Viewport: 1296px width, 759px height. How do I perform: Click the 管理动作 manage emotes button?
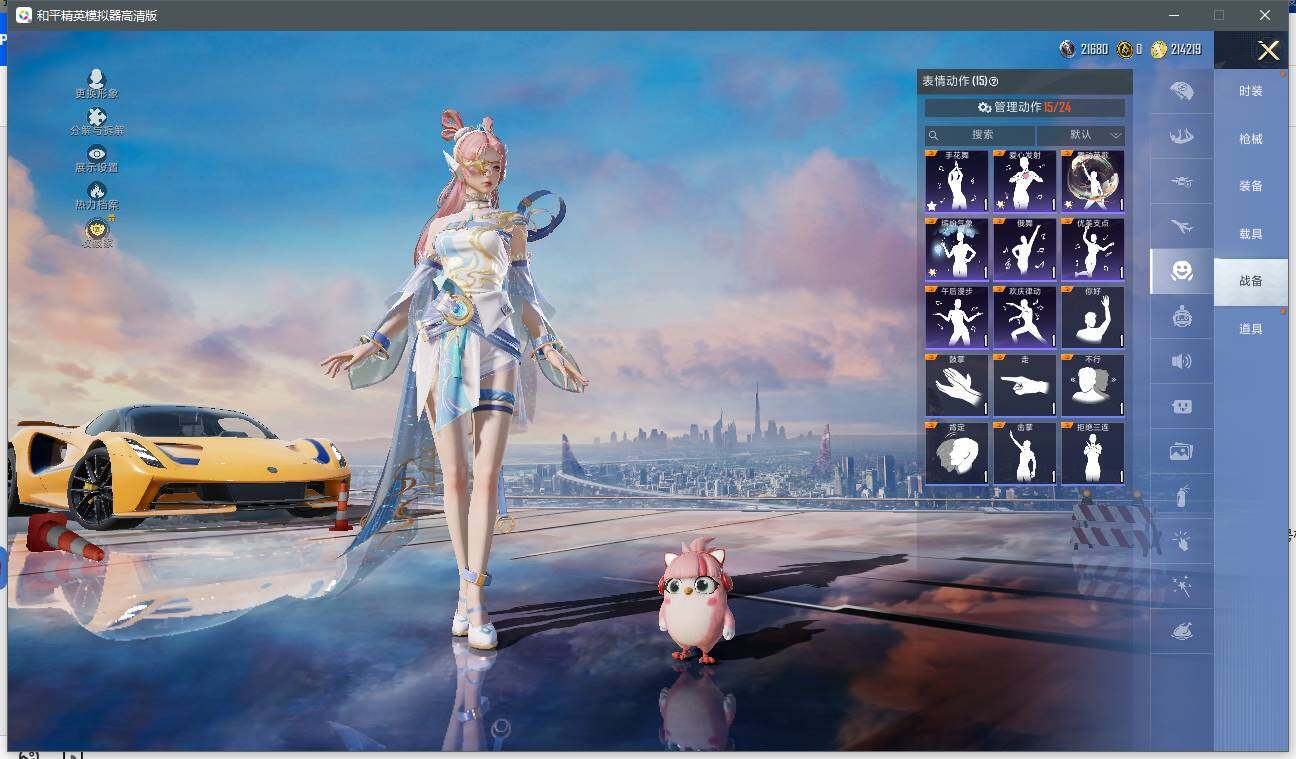1025,107
